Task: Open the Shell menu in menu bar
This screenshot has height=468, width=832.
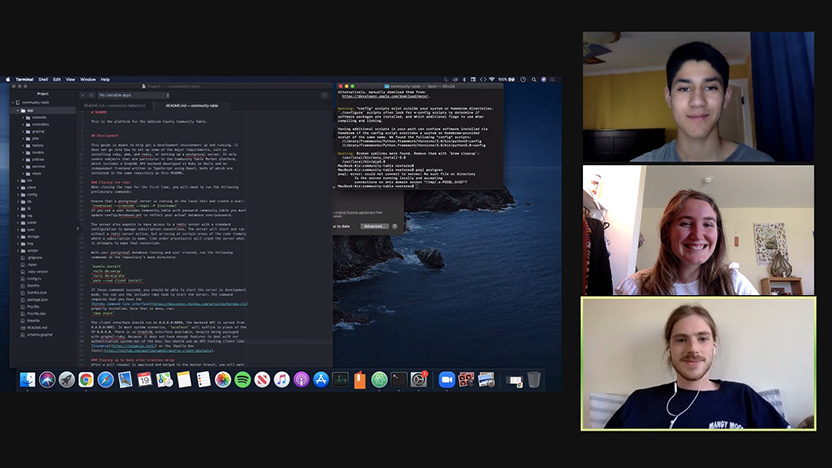Action: pyautogui.click(x=42, y=79)
